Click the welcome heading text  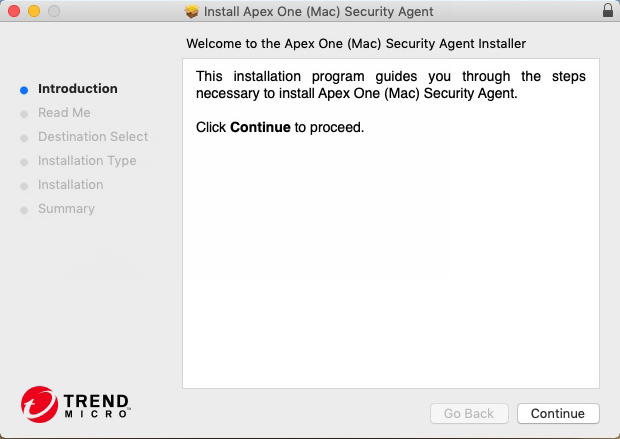pos(355,44)
